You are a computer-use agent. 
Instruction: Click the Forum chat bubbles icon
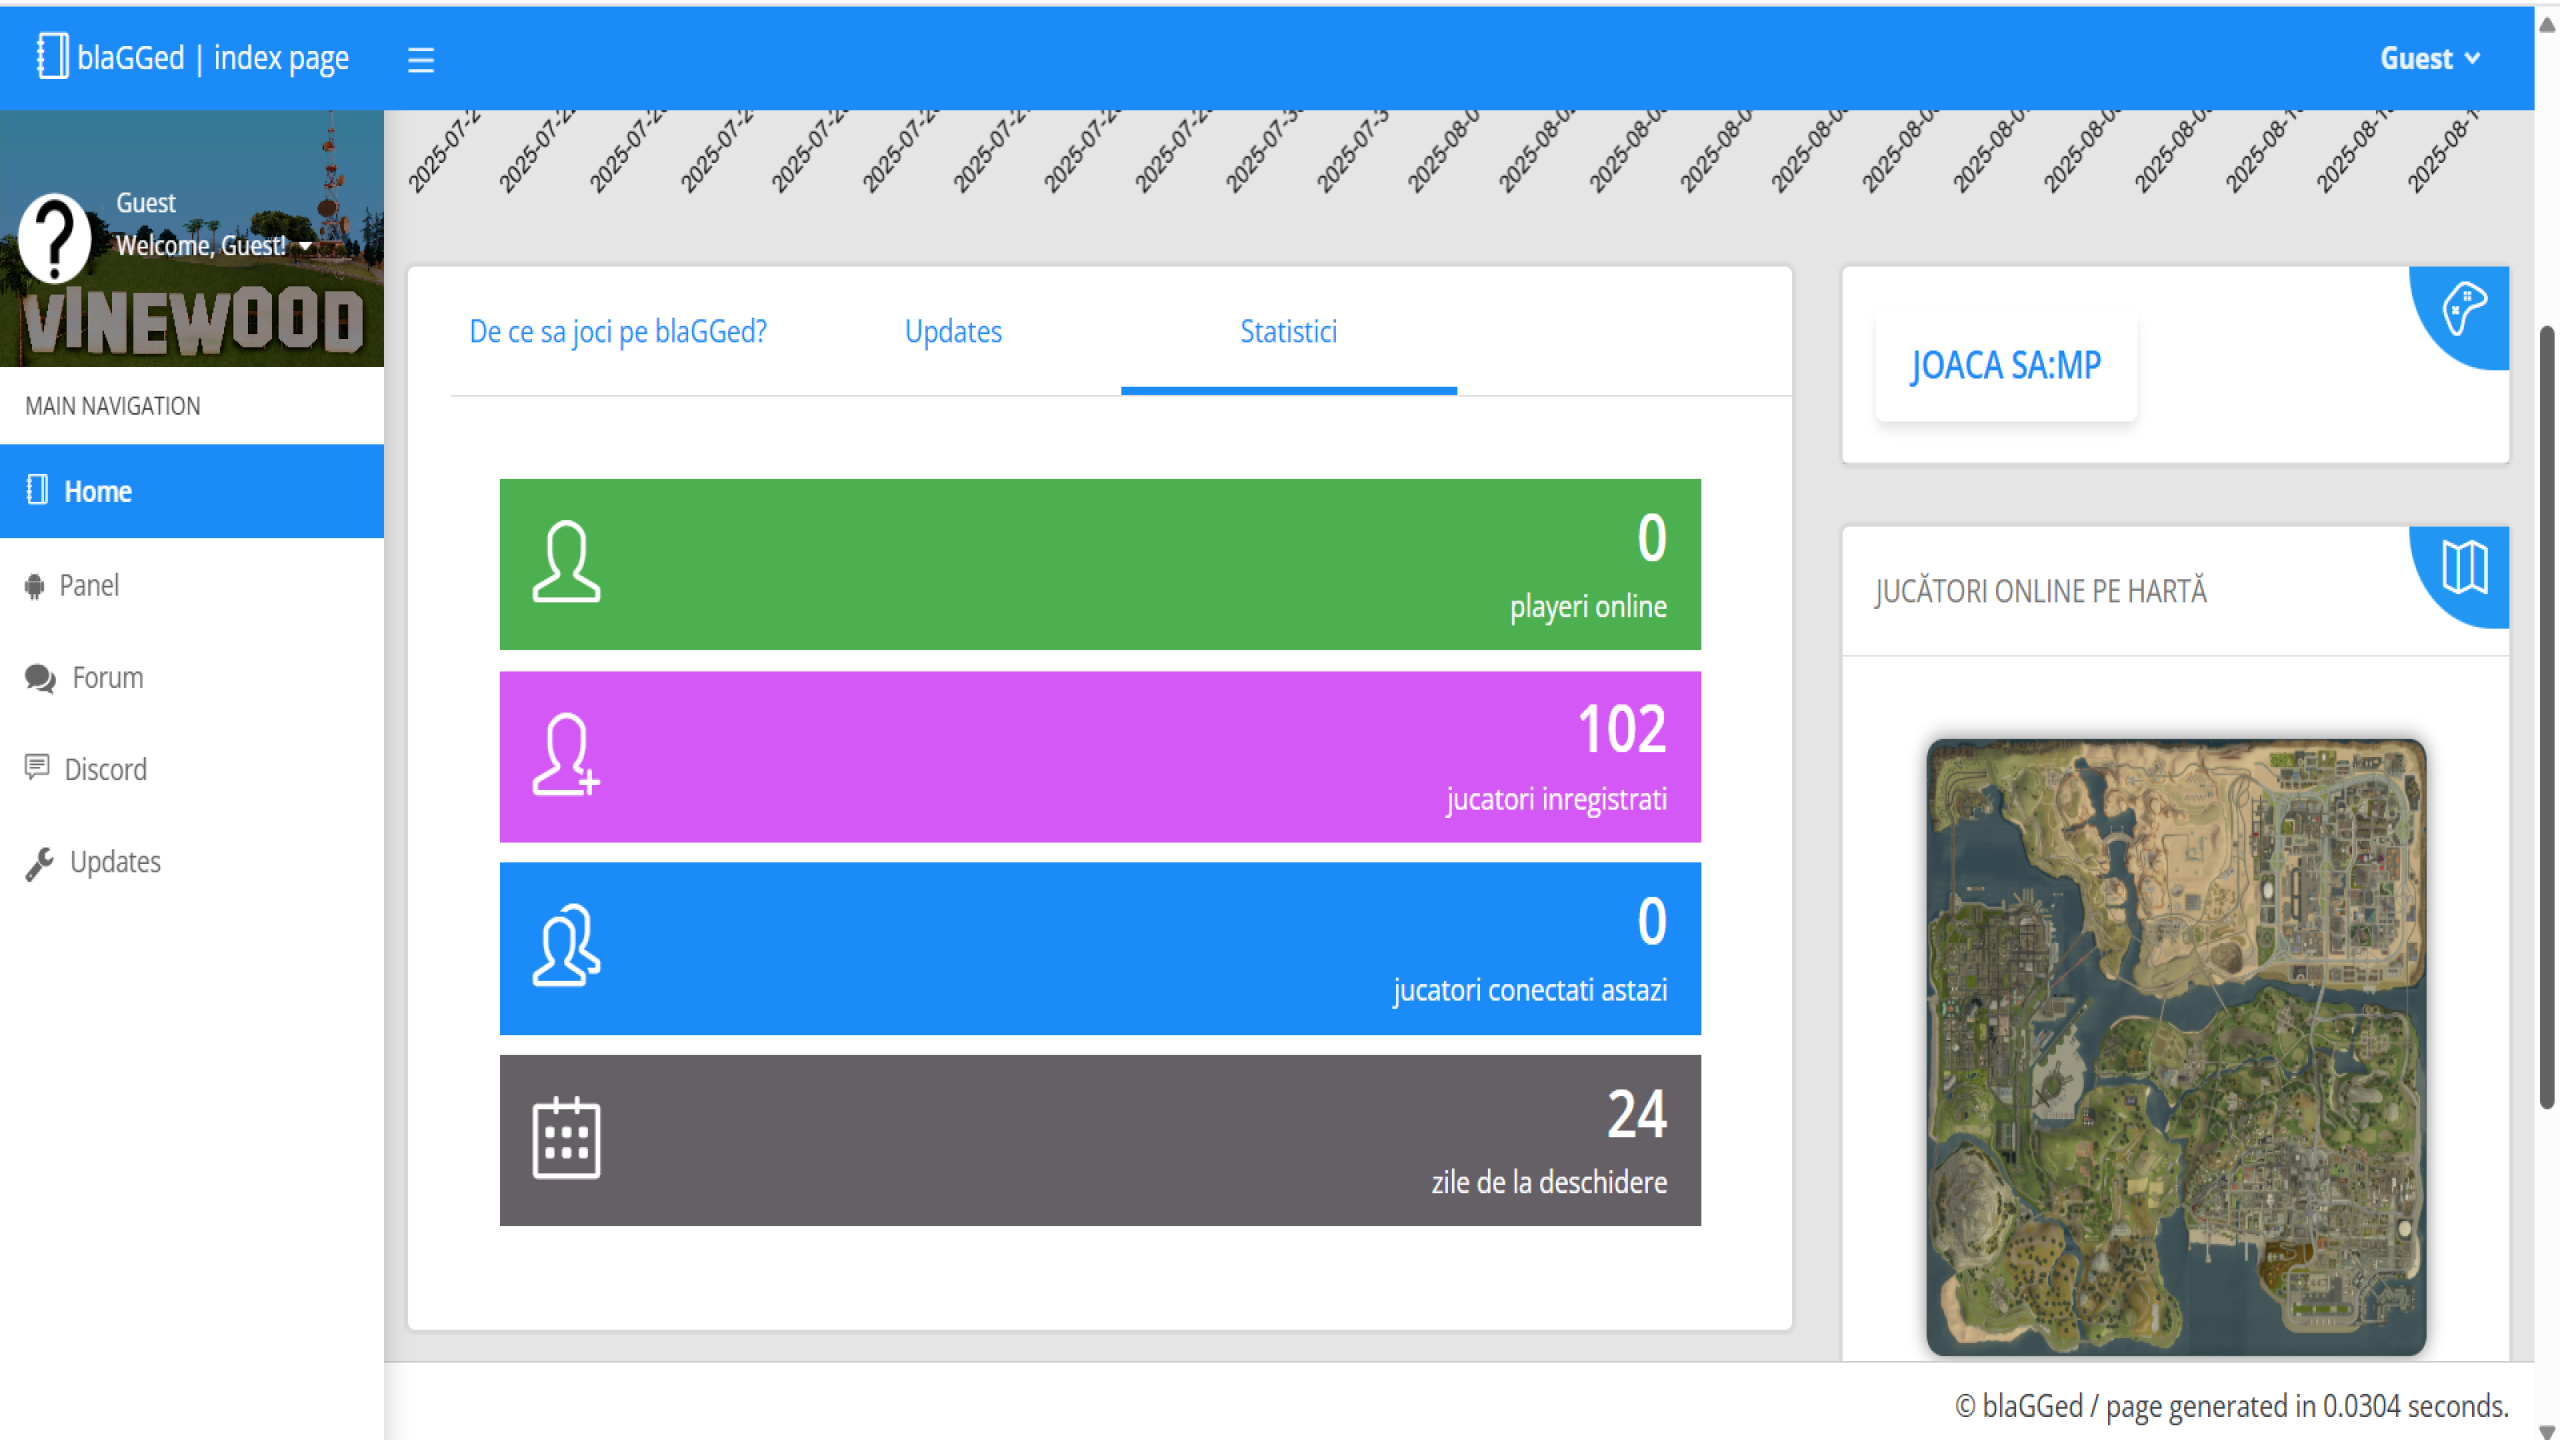click(40, 679)
